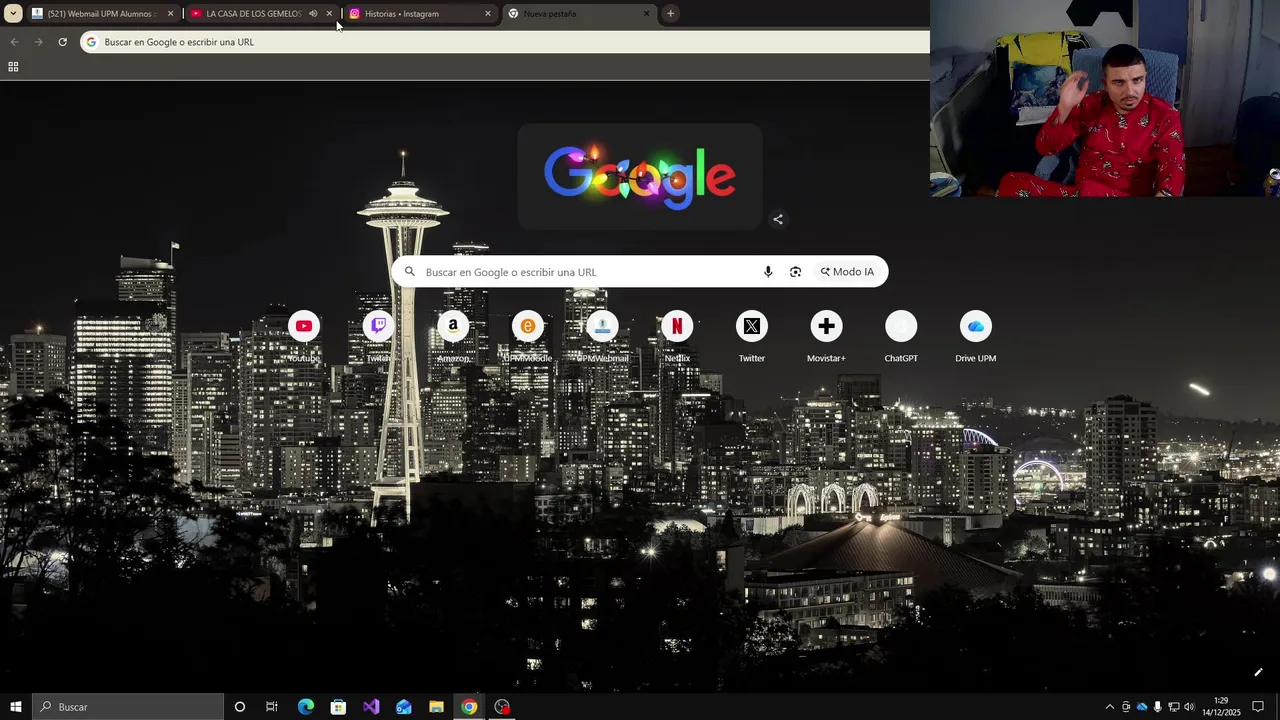Open the apps grid in bookmarks bar
The image size is (1280, 720).
coord(13,67)
